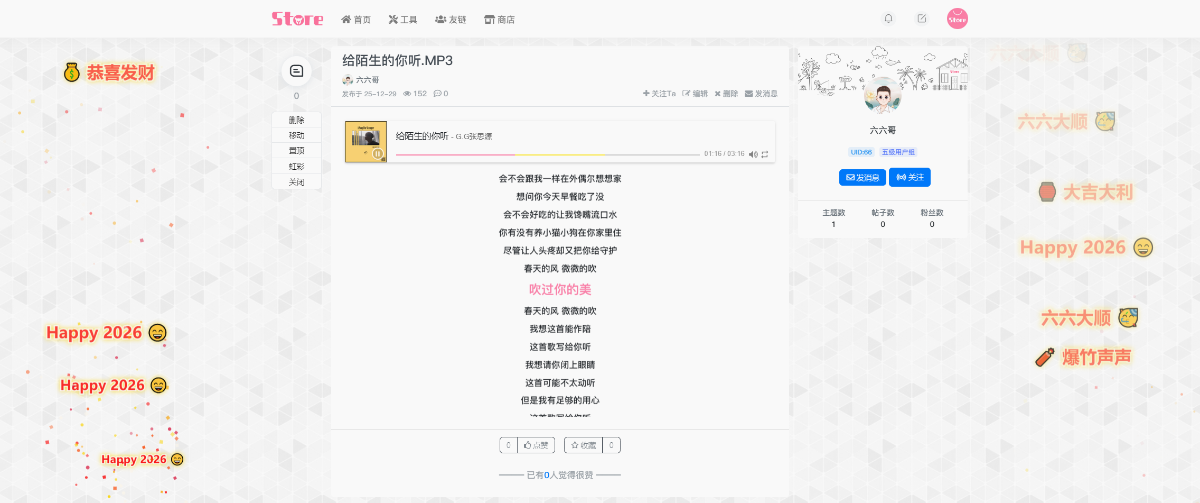Open the 商店 shop page
This screenshot has width=1200, height=503.
point(499,19)
